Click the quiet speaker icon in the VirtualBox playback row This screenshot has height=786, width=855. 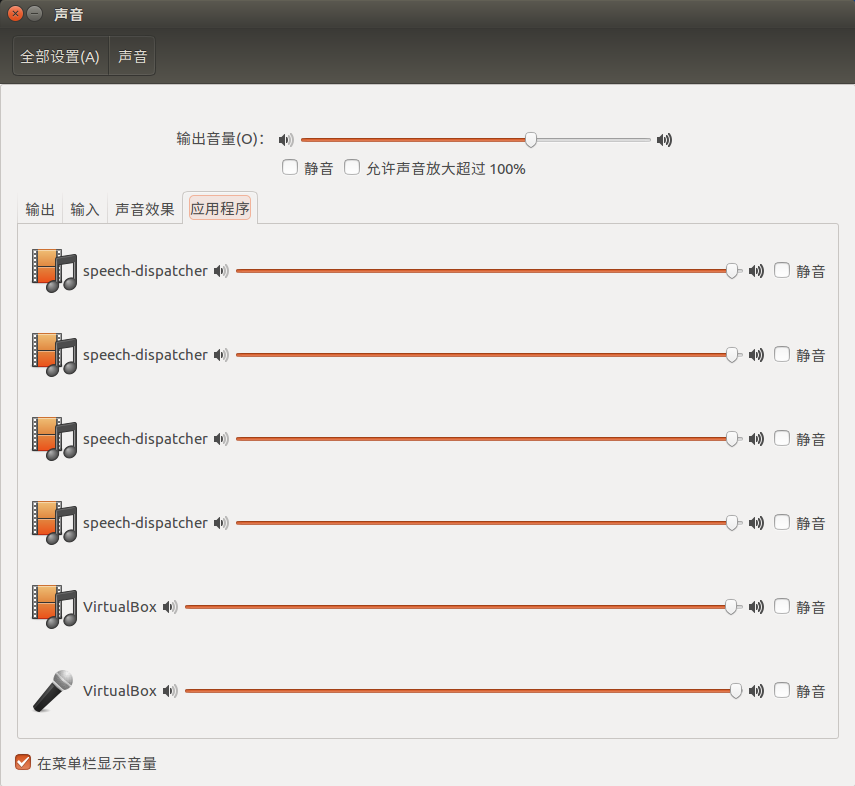click(x=170, y=607)
